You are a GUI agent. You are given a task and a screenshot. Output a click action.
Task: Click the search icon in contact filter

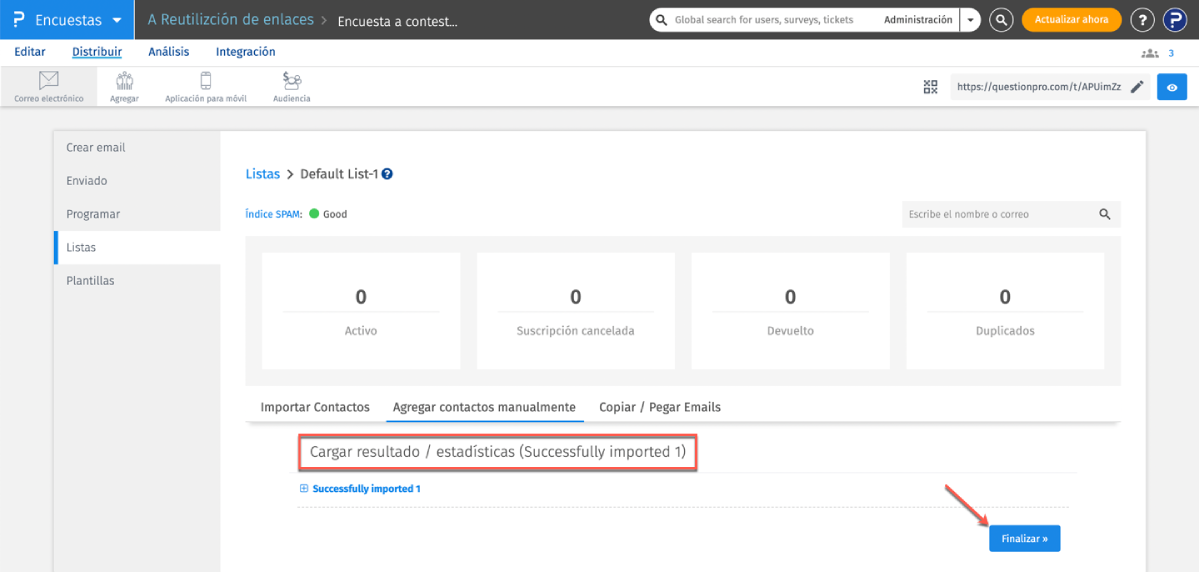(x=1105, y=214)
